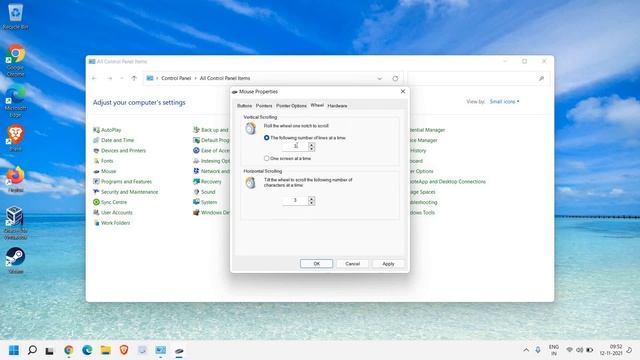Screen dimensions: 640x360
Task: Close the Mouse Properties dialog
Action: tap(403, 91)
